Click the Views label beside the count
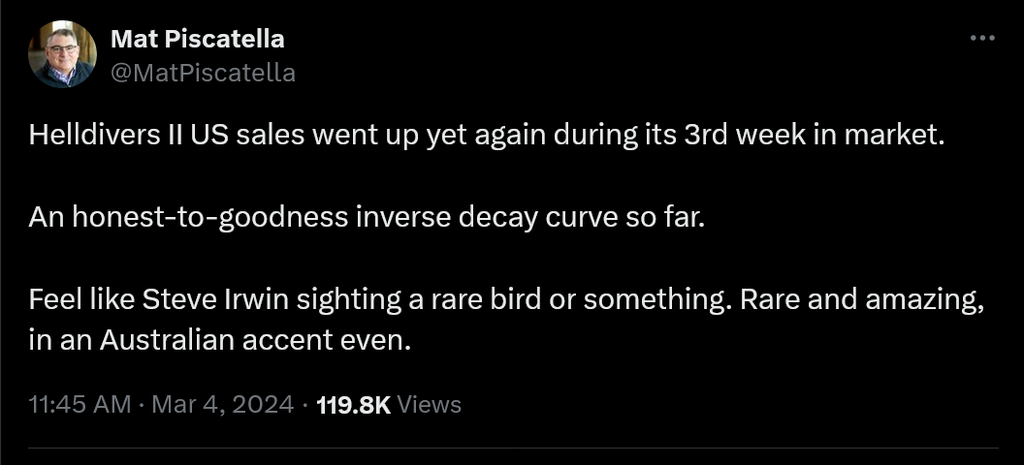The image size is (1024, 465). [429, 405]
